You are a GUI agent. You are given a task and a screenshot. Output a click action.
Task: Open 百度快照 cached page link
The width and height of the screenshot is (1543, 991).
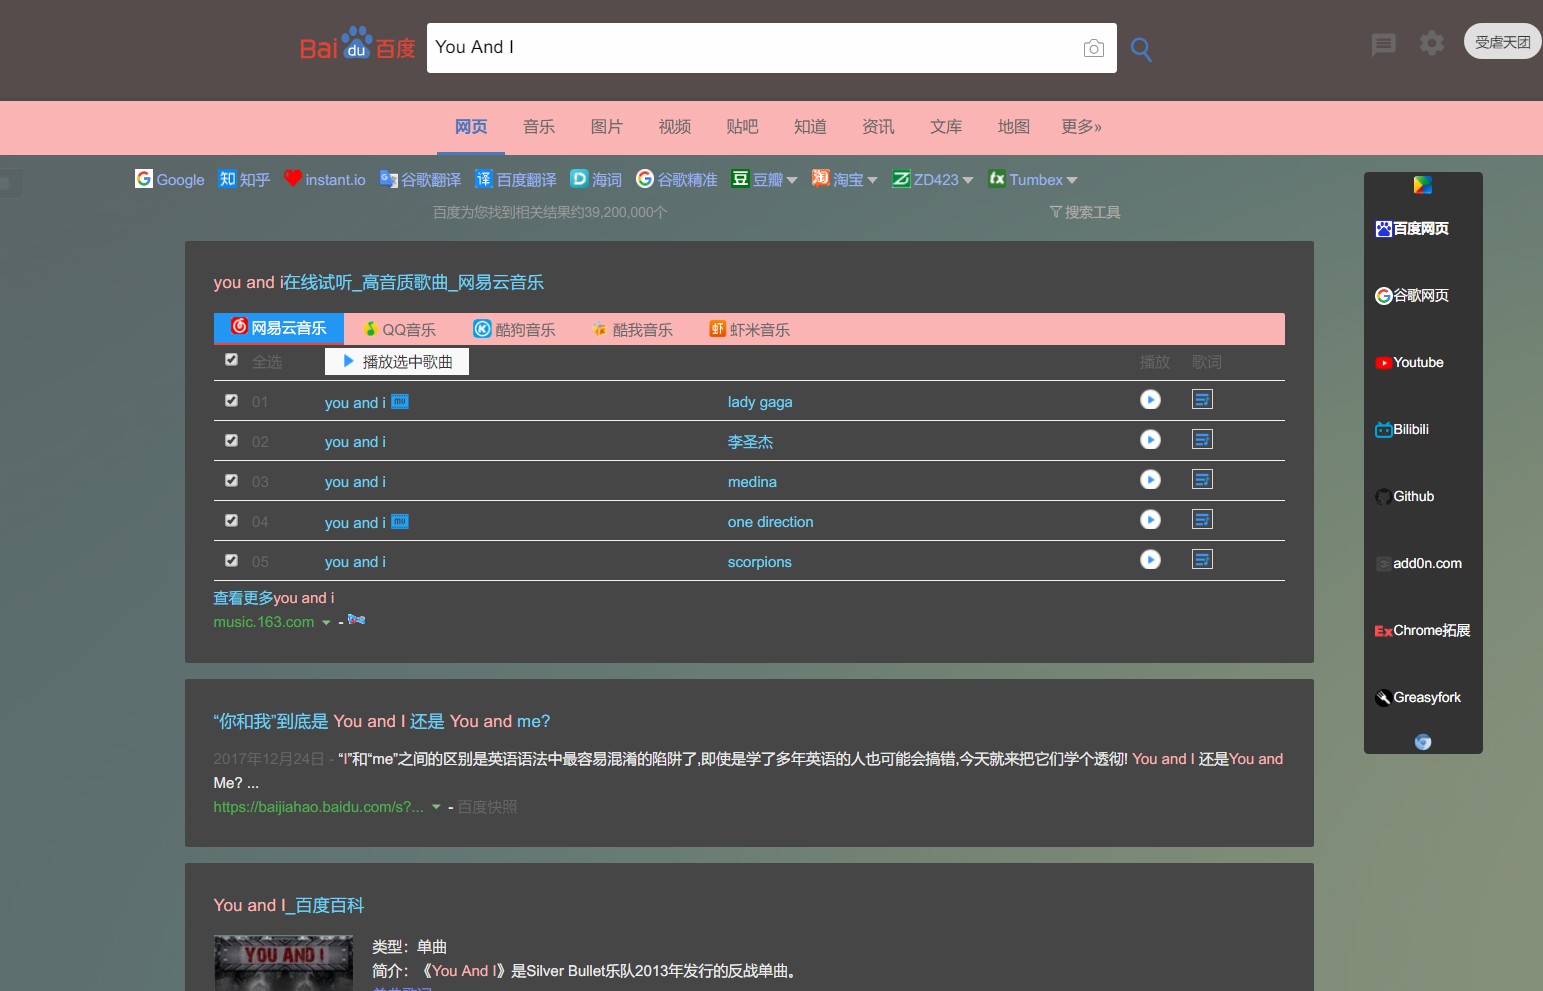point(487,807)
